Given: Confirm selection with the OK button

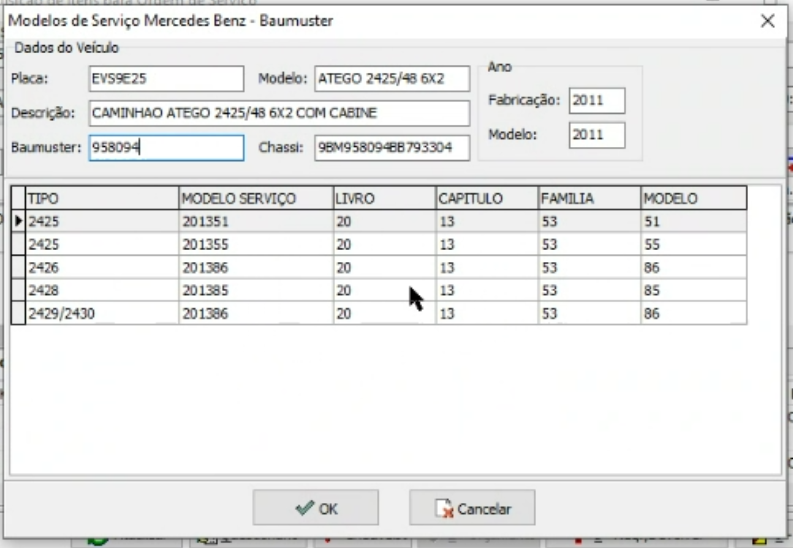Looking at the screenshot, I should [316, 508].
